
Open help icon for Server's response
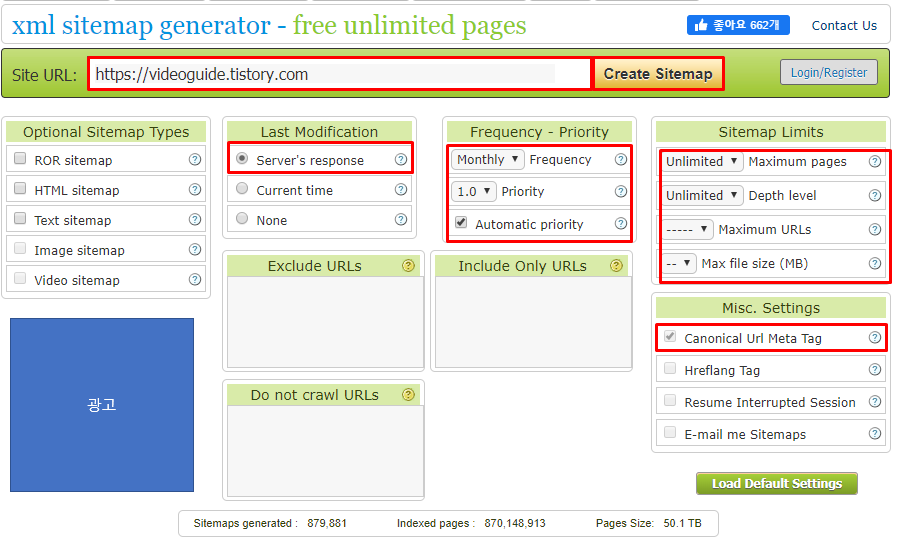[x=401, y=159]
